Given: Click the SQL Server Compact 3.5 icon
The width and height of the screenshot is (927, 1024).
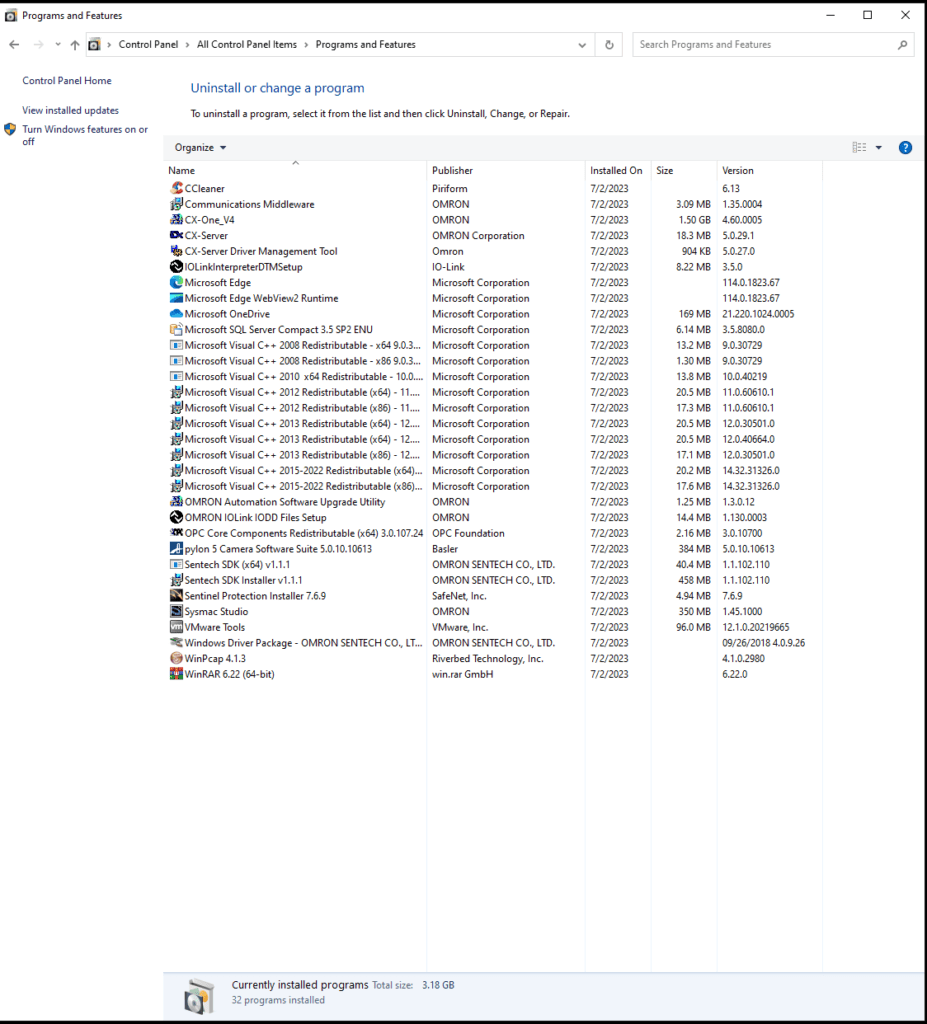Looking at the screenshot, I should point(176,329).
